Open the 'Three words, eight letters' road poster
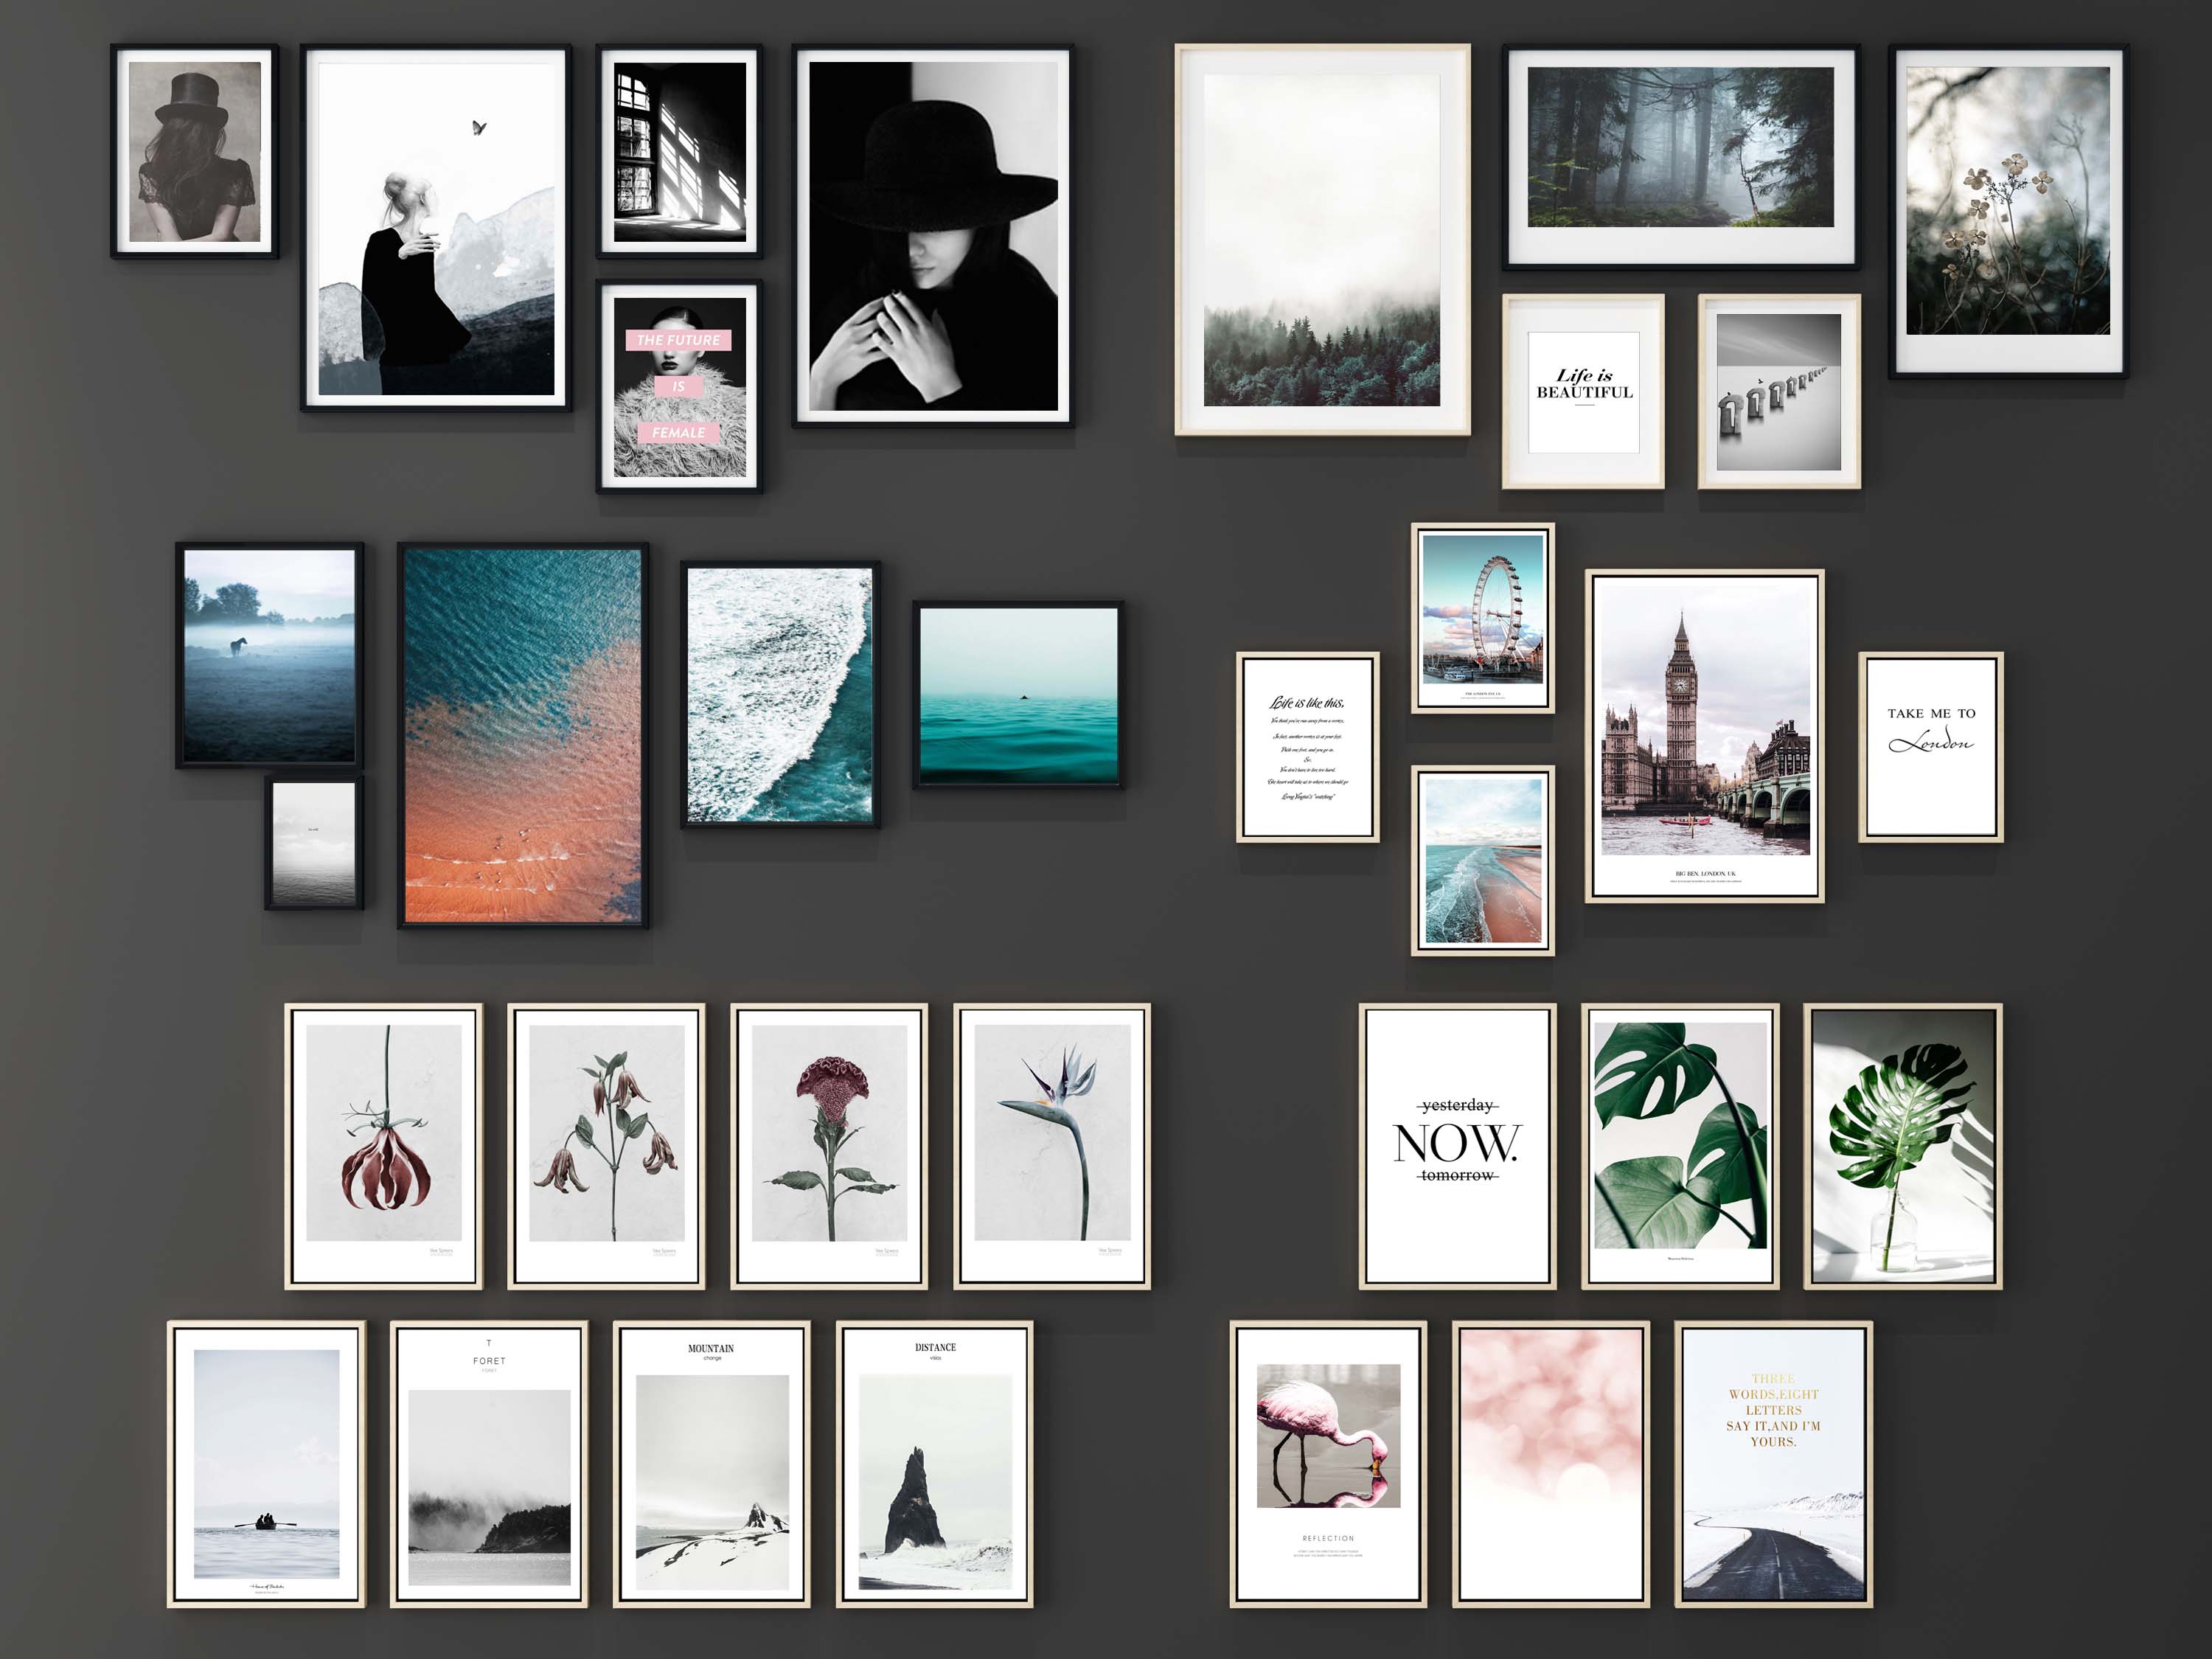 [x=1774, y=1464]
